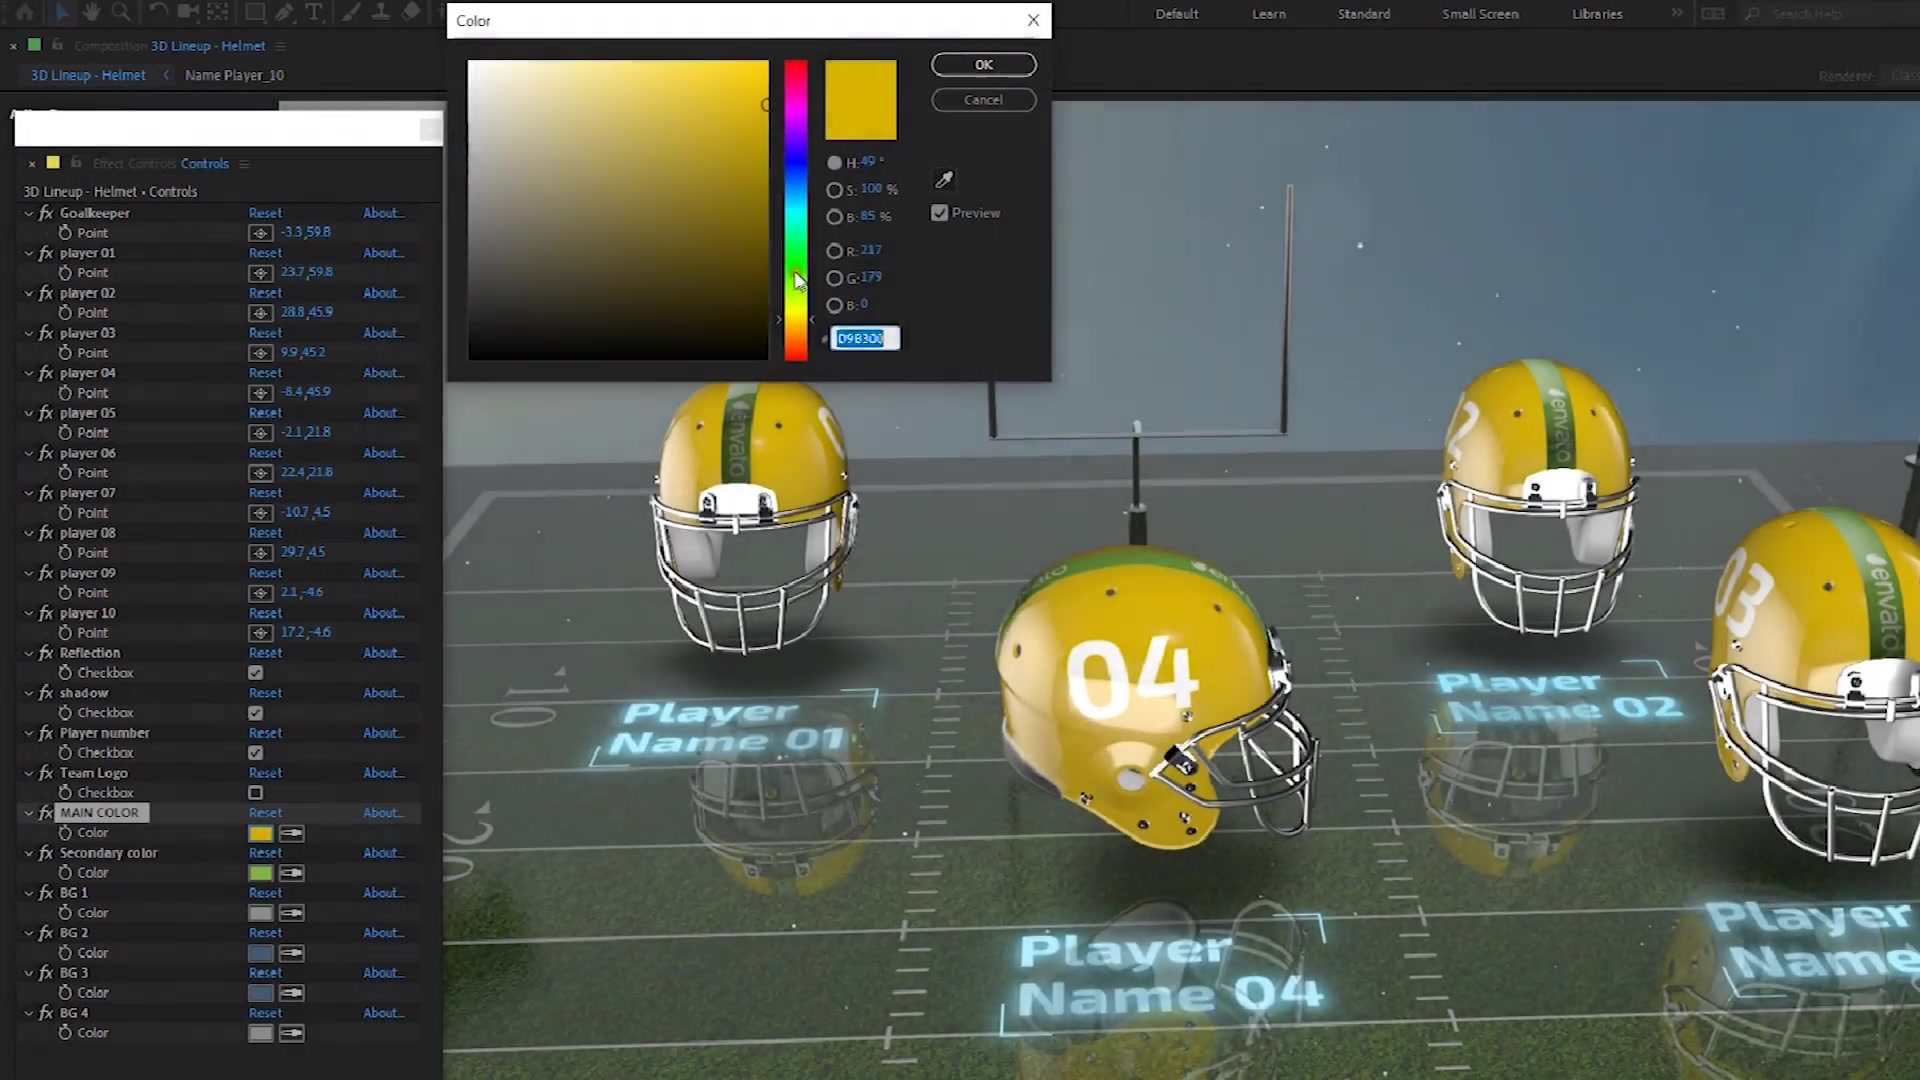Confirm the color with OK
1920x1080 pixels.
click(x=984, y=65)
